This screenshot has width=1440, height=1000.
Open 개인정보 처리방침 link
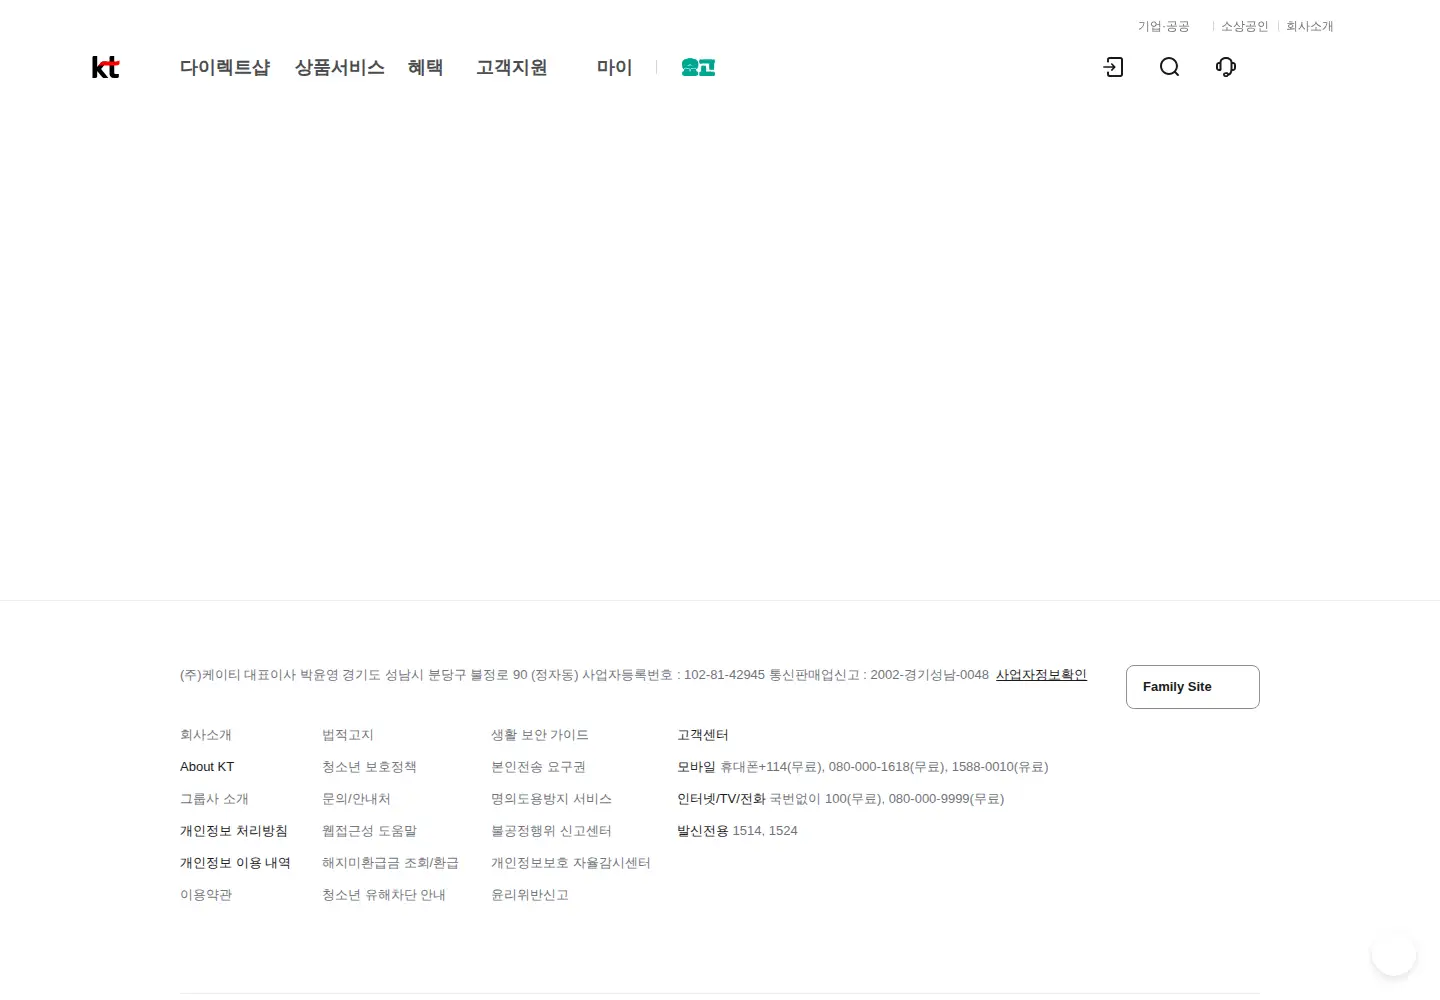pos(234,831)
